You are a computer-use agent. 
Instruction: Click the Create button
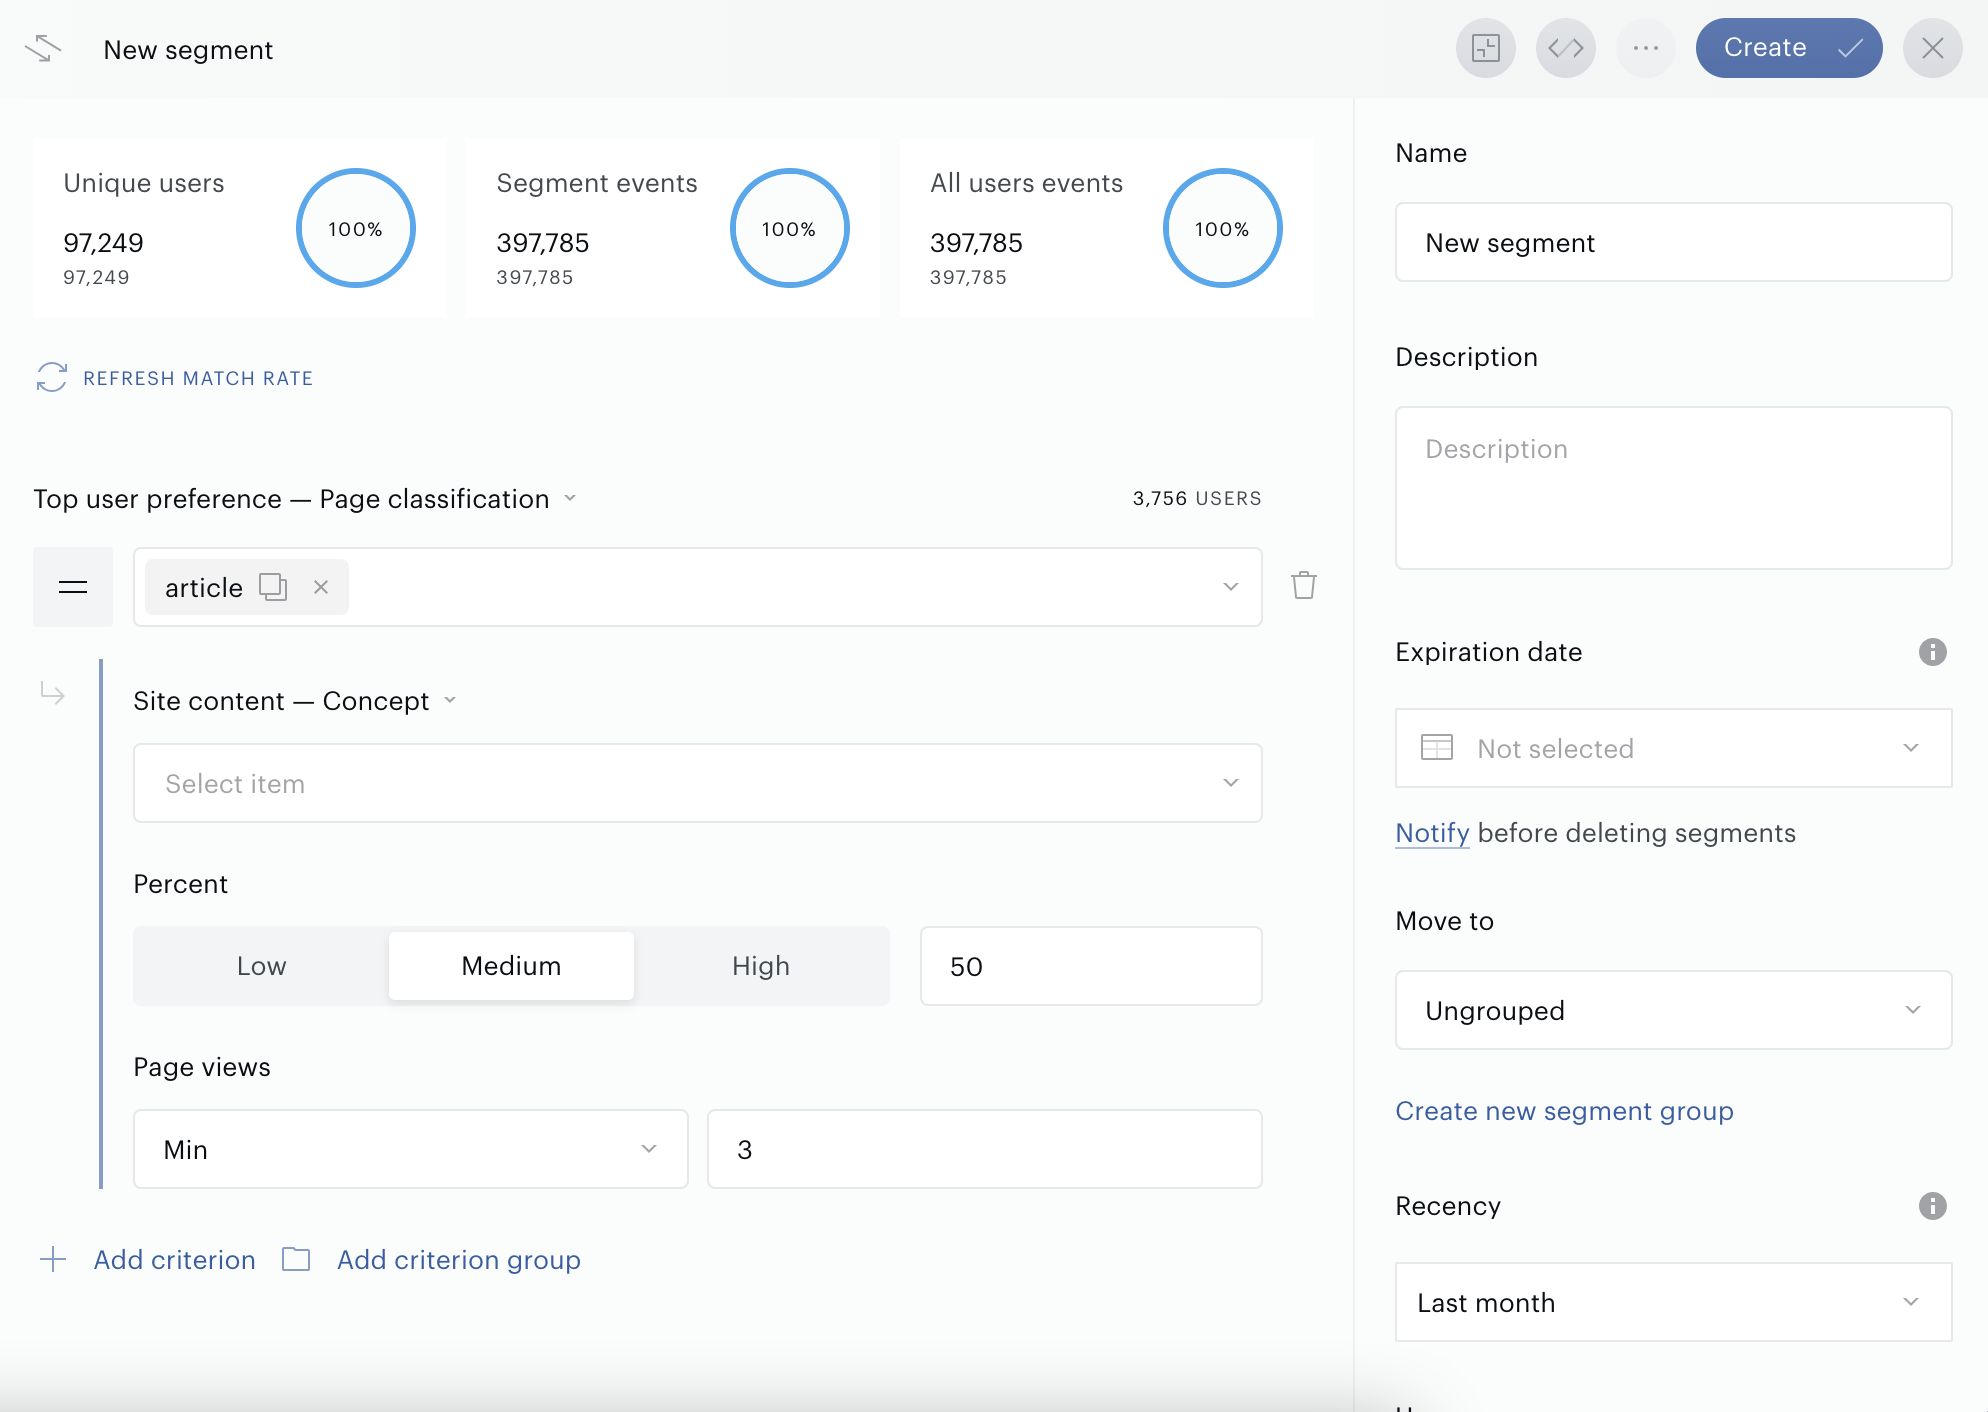tap(1789, 48)
